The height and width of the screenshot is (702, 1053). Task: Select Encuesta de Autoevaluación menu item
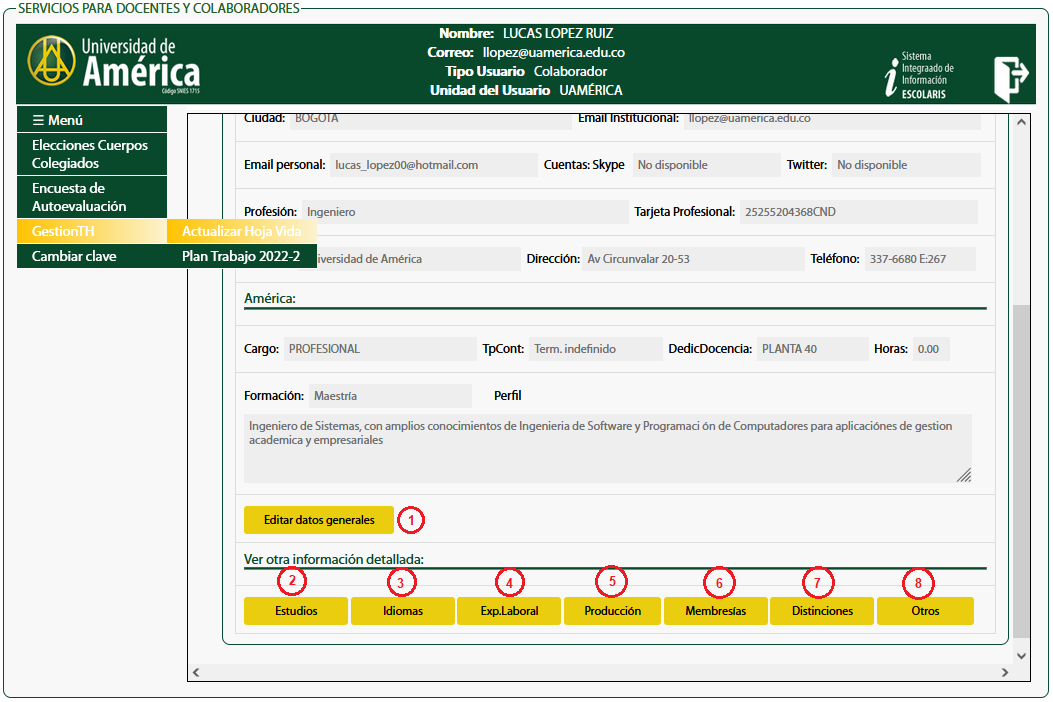pyautogui.click(x=91, y=197)
